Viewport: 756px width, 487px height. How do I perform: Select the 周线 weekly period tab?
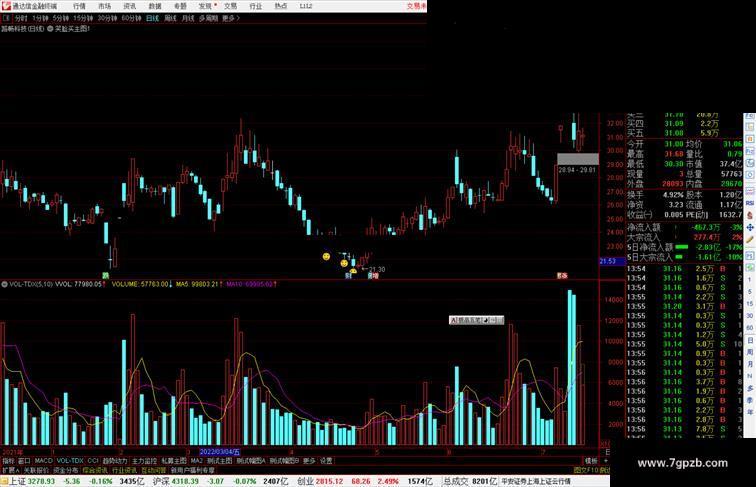coord(170,18)
